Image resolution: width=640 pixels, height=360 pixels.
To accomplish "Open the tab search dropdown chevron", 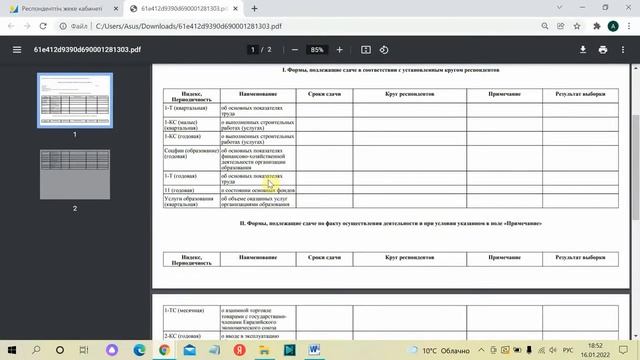I will coord(560,7).
